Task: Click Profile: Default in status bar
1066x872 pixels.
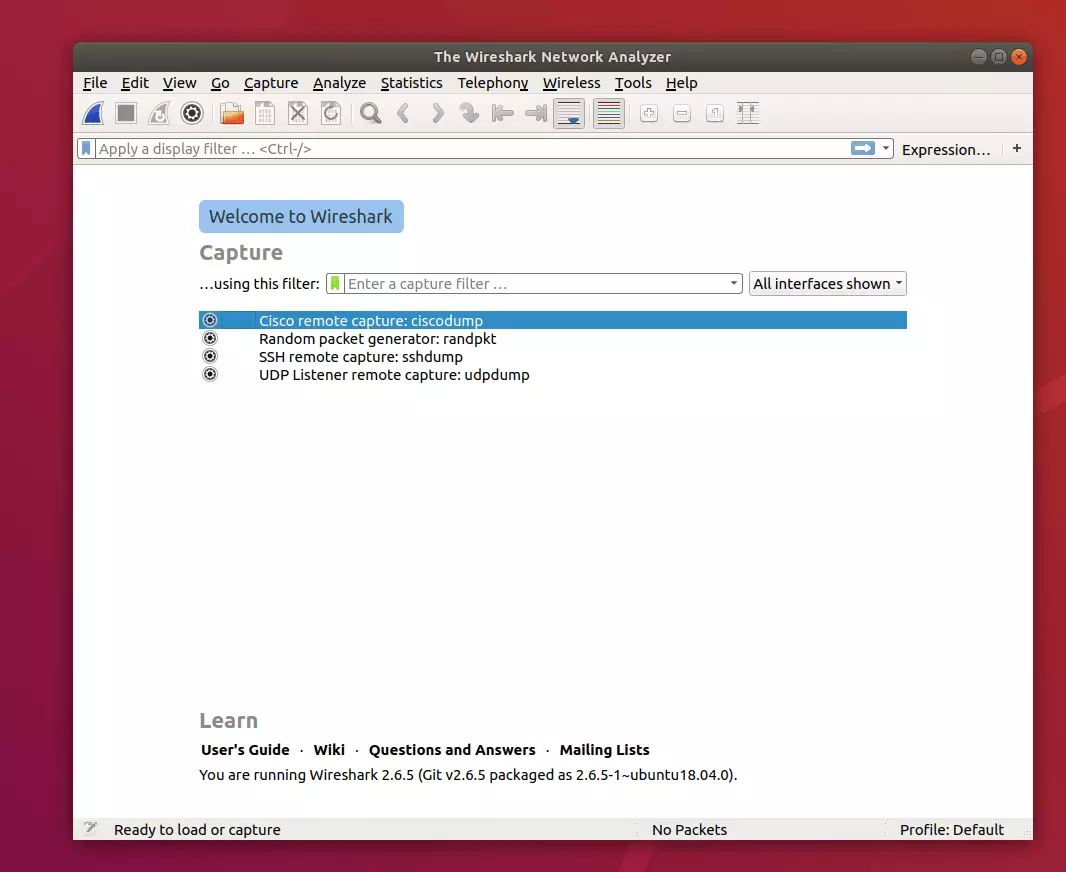Action: (951, 830)
